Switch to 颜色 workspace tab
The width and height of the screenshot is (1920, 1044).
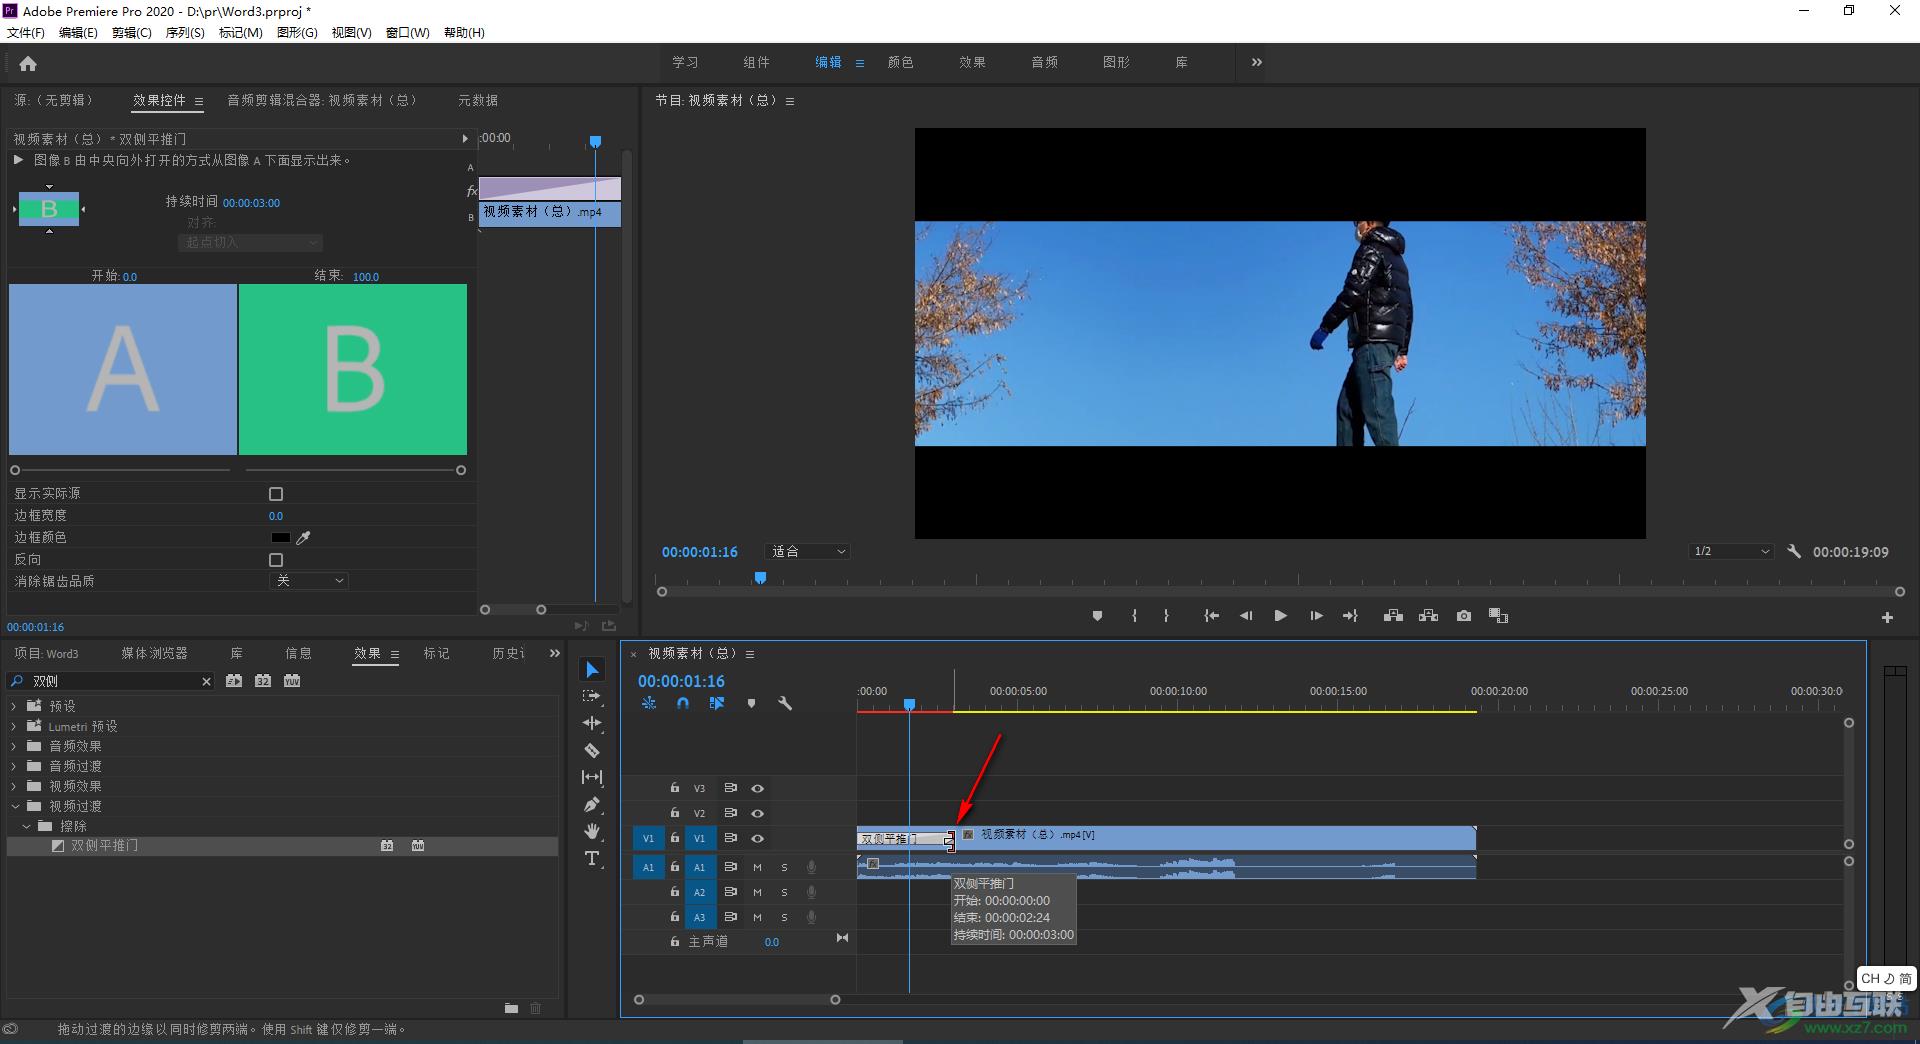[900, 62]
